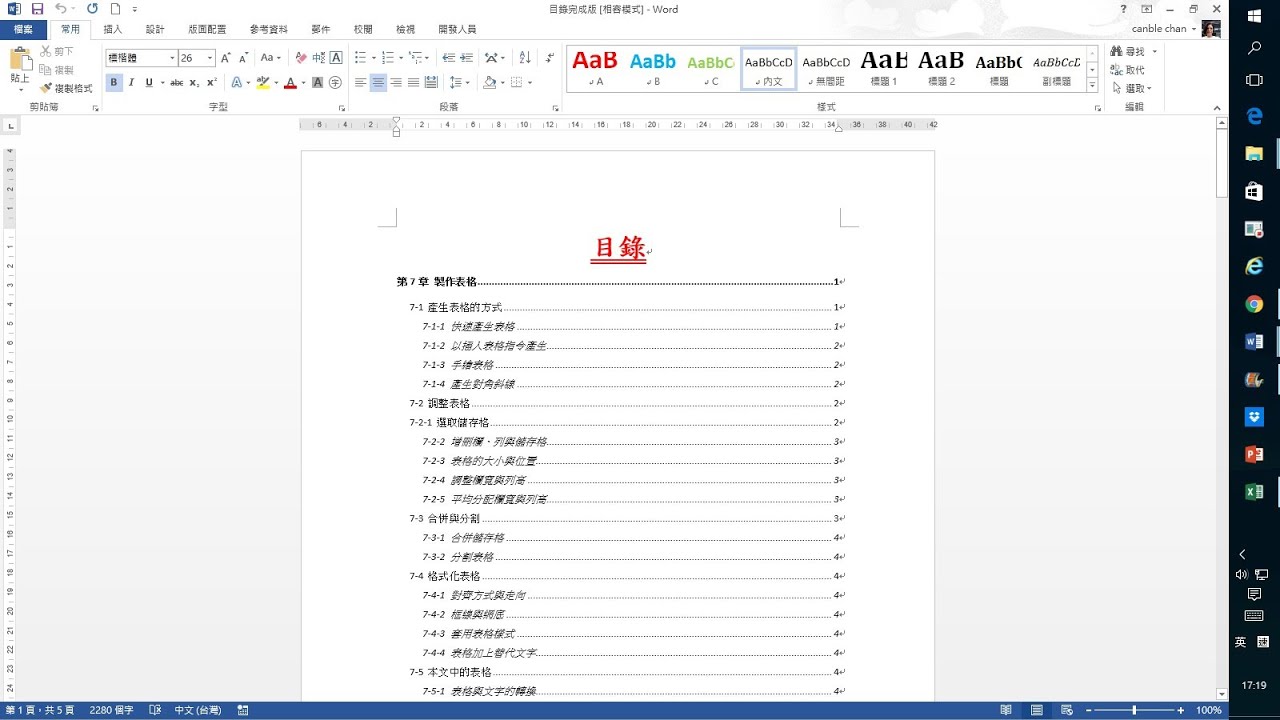Click the phonetic guide (中) icon
Viewport: 1280px width, 720px height.
318,58
